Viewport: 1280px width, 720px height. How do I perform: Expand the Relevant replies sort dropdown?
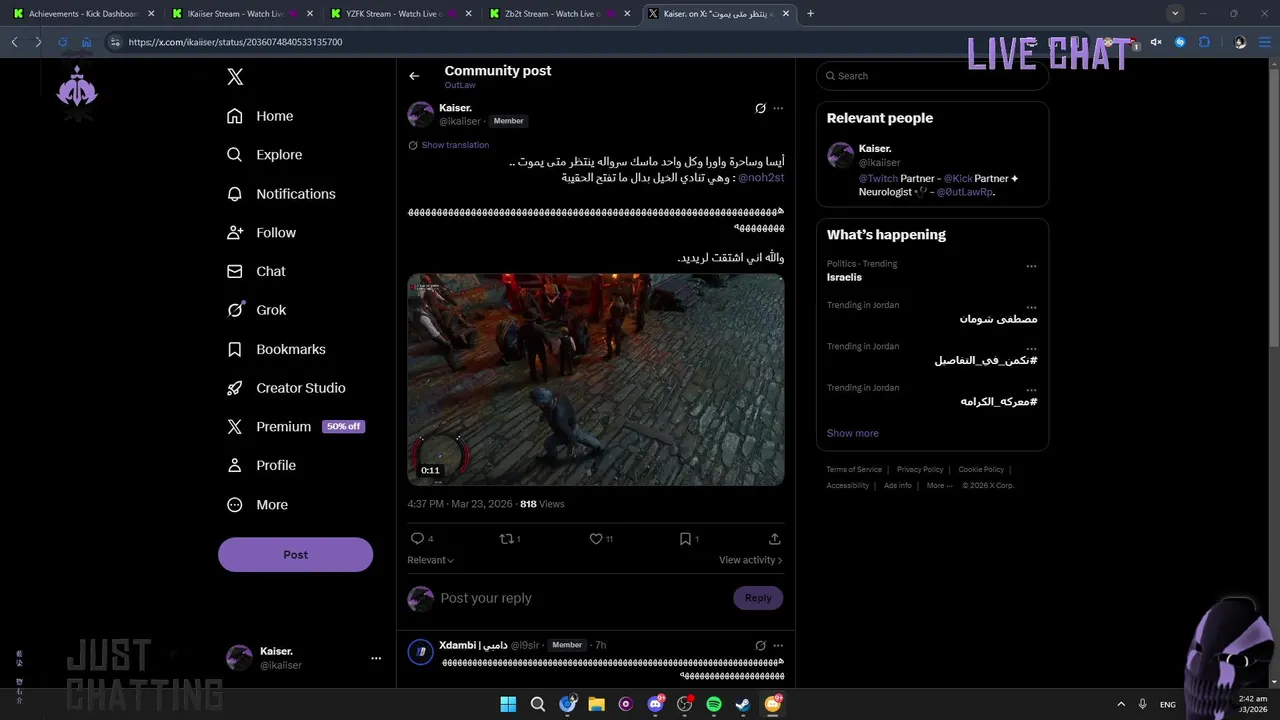coord(431,560)
